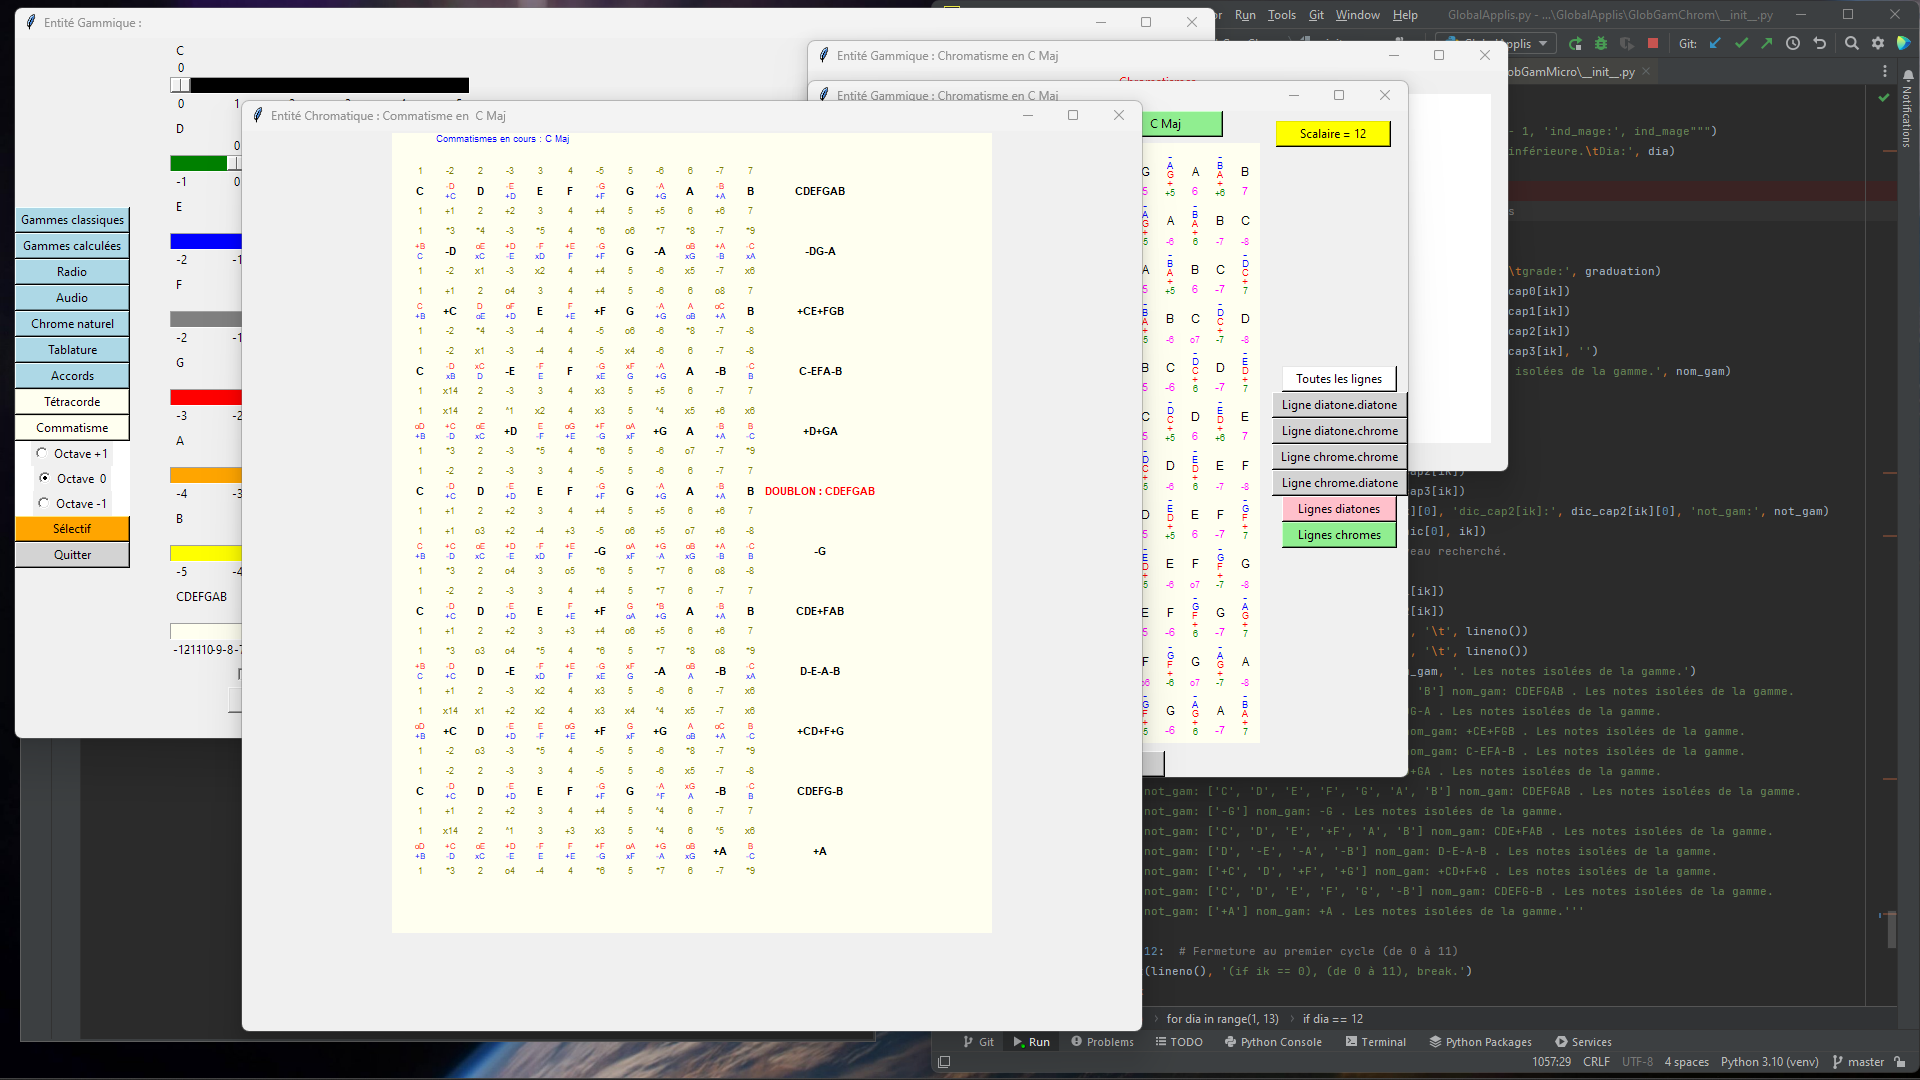Screen dimensions: 1920x1080
Task: Click the Commatisme button
Action: (72, 428)
